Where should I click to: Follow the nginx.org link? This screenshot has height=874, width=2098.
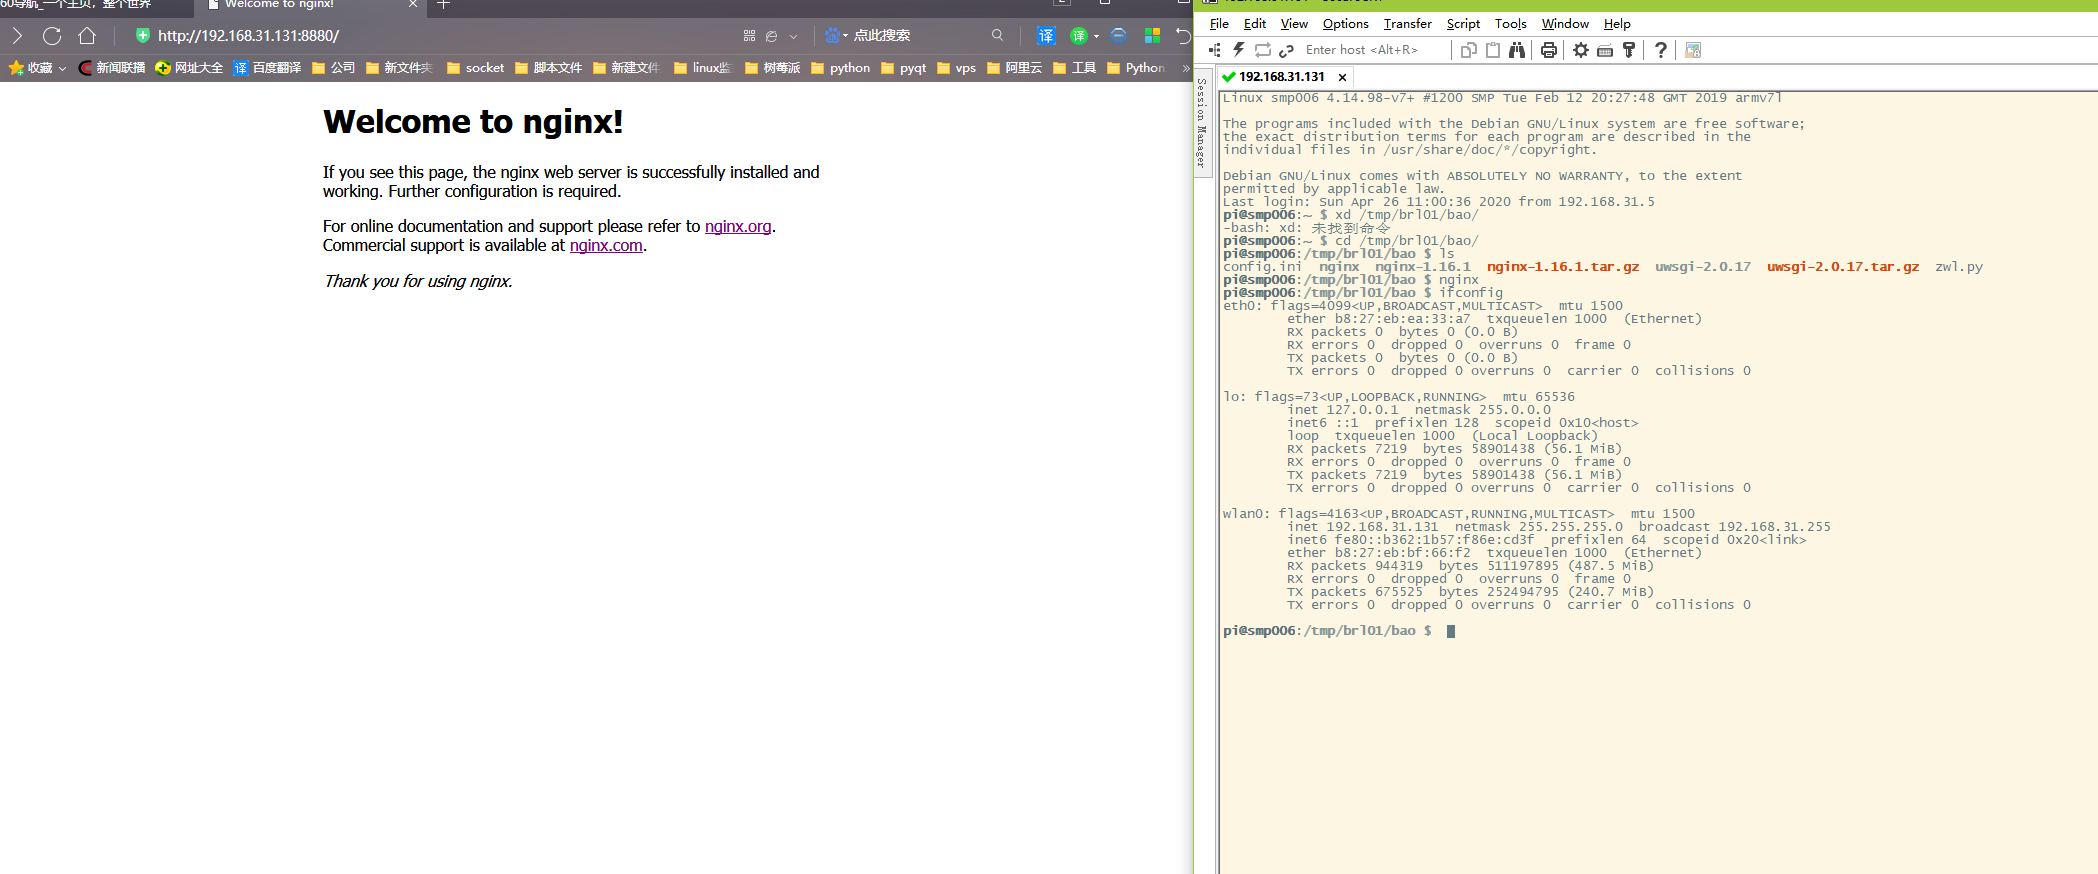click(738, 226)
